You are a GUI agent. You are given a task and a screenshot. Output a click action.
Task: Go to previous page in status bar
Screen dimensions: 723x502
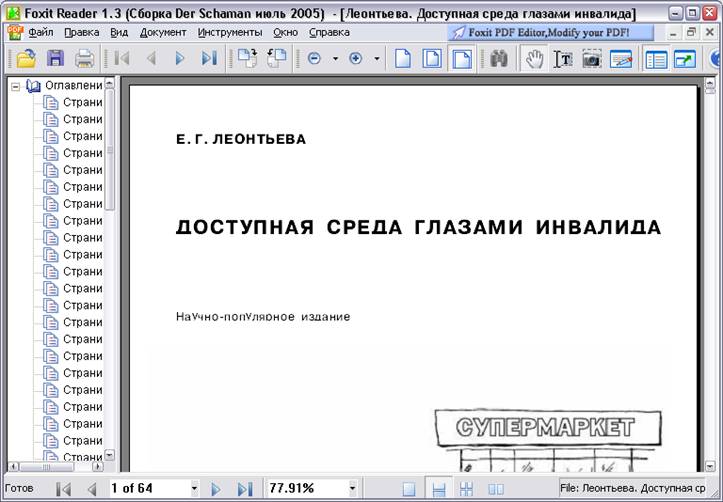click(92, 489)
